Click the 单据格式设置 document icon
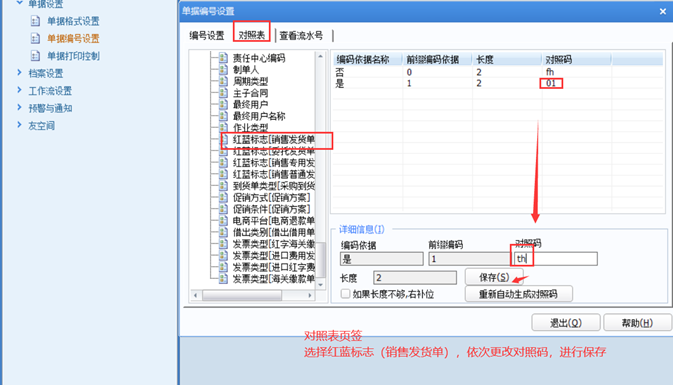Screen dimensions: 673x385 point(36,21)
